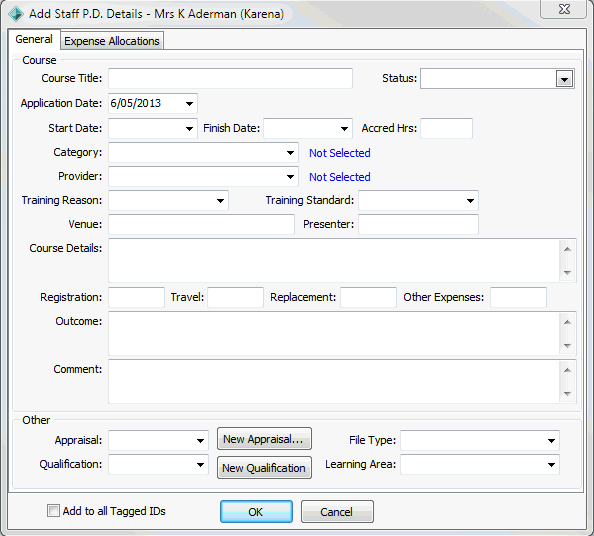This screenshot has width=594, height=536.
Task: Click Comment scroll up arrow
Action: coord(567,370)
